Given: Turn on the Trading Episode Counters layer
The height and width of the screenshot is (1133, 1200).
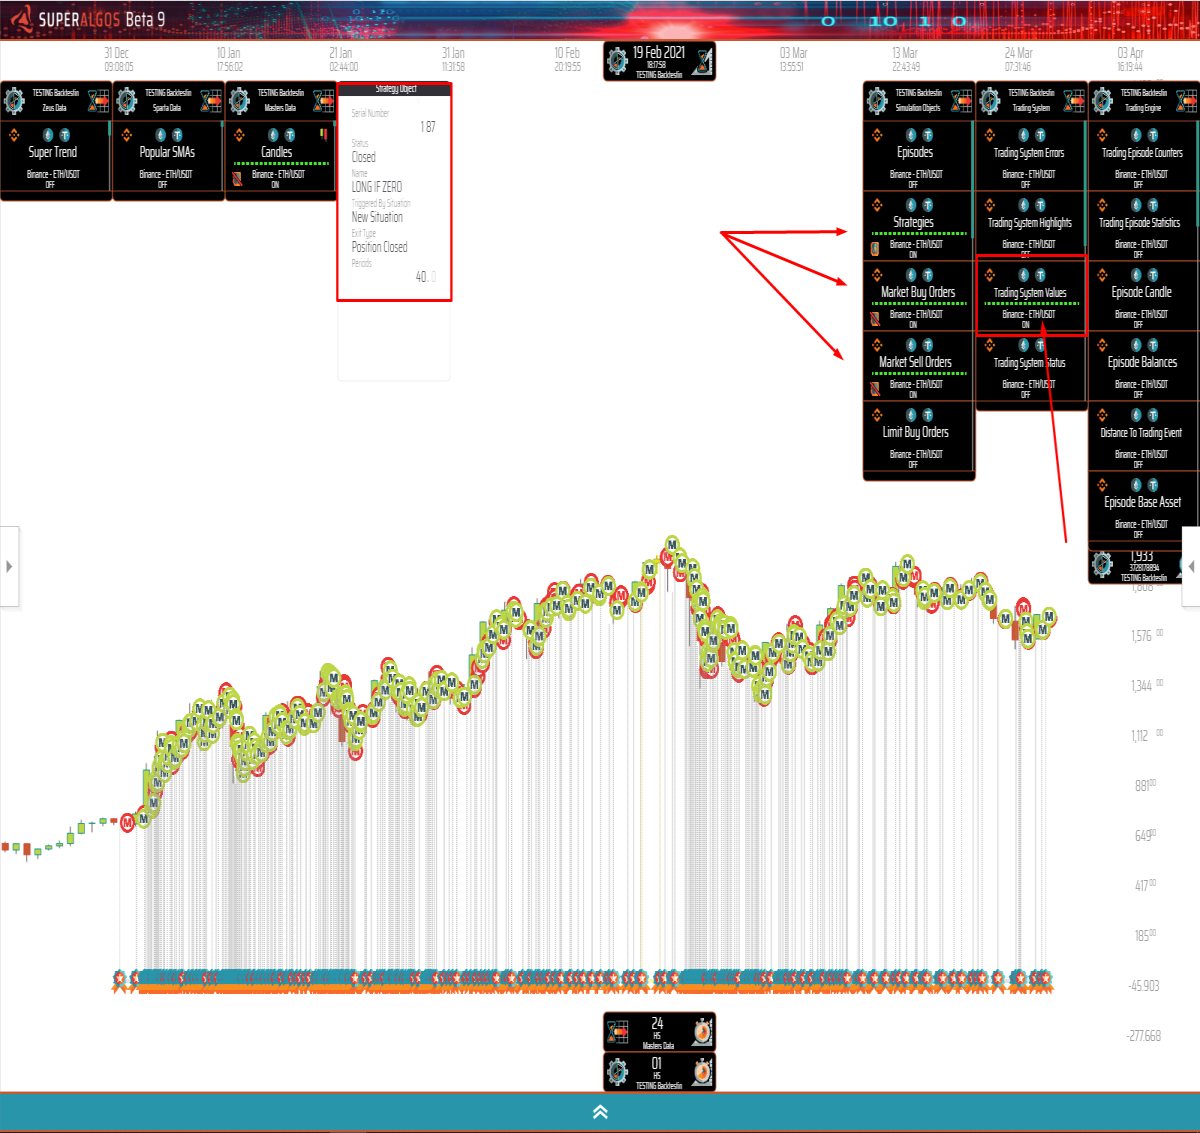Looking at the screenshot, I should pos(1144,156).
